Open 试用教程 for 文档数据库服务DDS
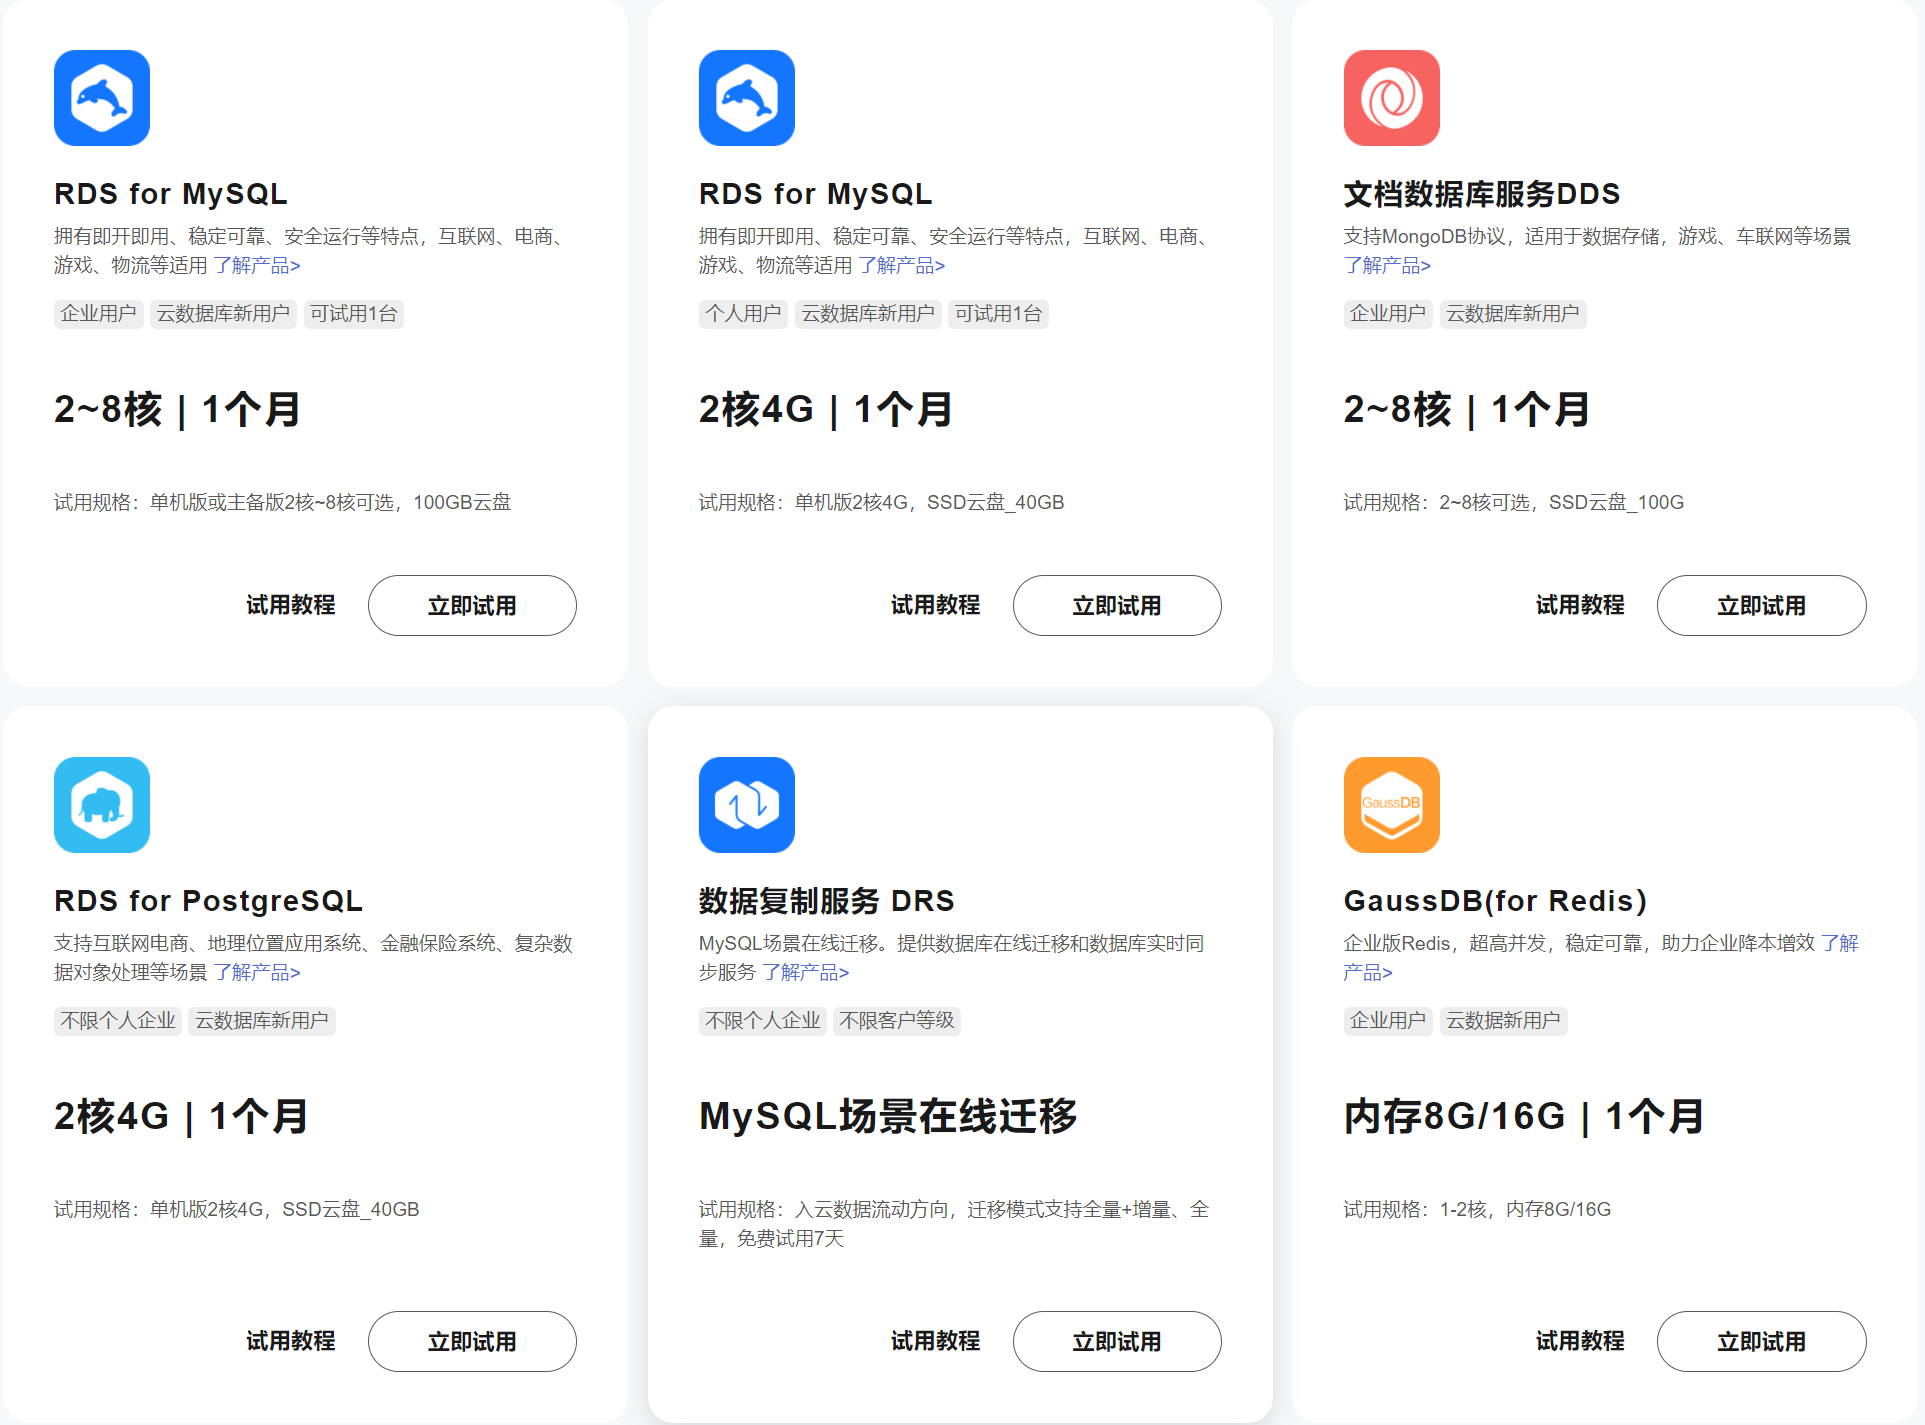The height and width of the screenshot is (1425, 1925). 1580,605
